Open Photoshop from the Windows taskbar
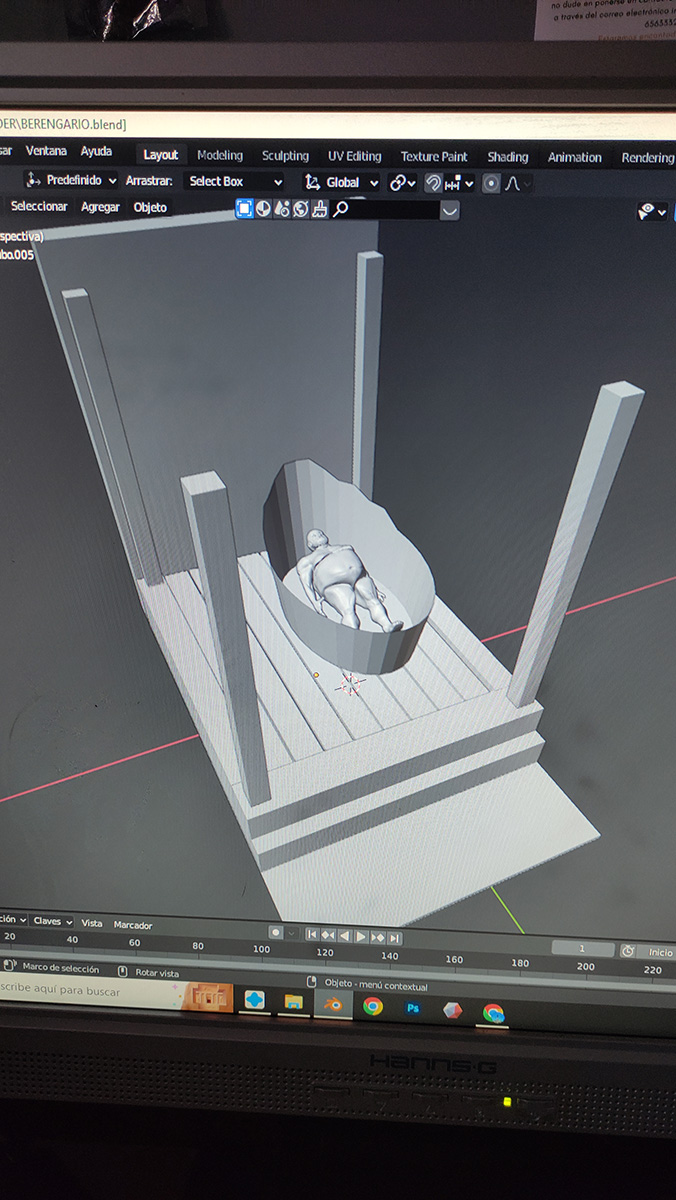 (x=412, y=1008)
